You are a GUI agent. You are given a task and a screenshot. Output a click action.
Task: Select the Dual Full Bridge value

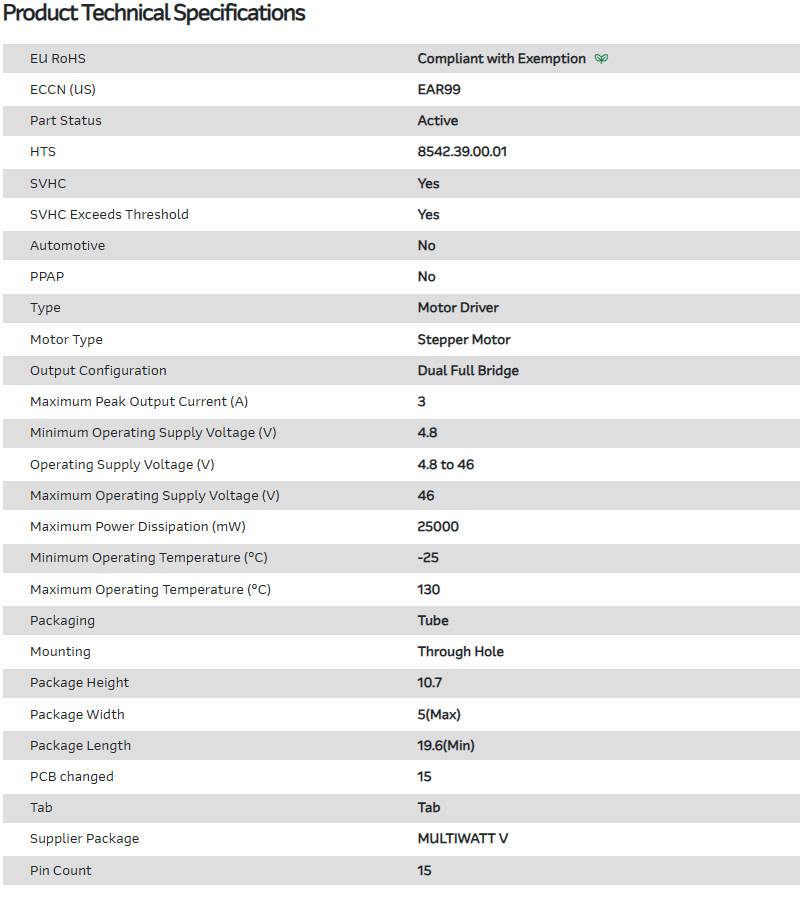tap(468, 371)
